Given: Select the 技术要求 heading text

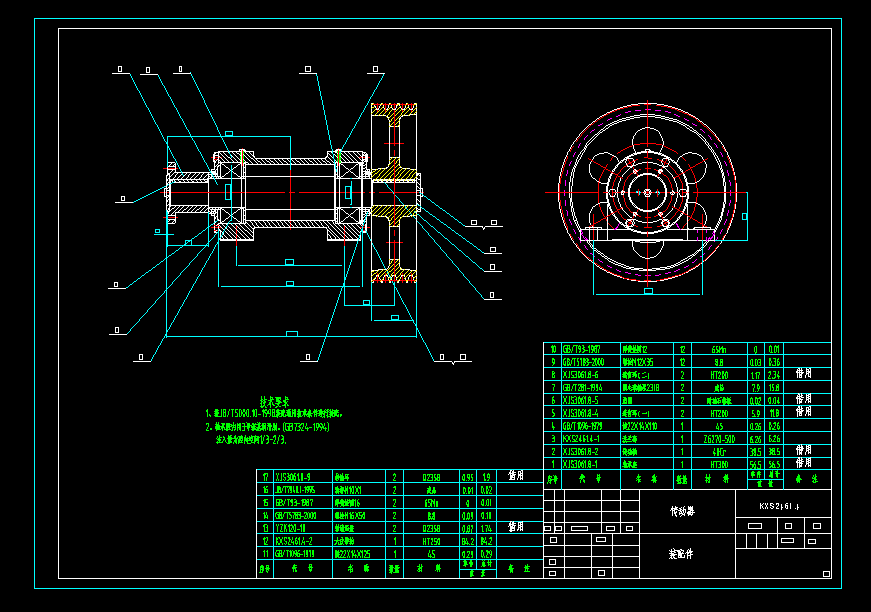Looking at the screenshot, I should (274, 402).
